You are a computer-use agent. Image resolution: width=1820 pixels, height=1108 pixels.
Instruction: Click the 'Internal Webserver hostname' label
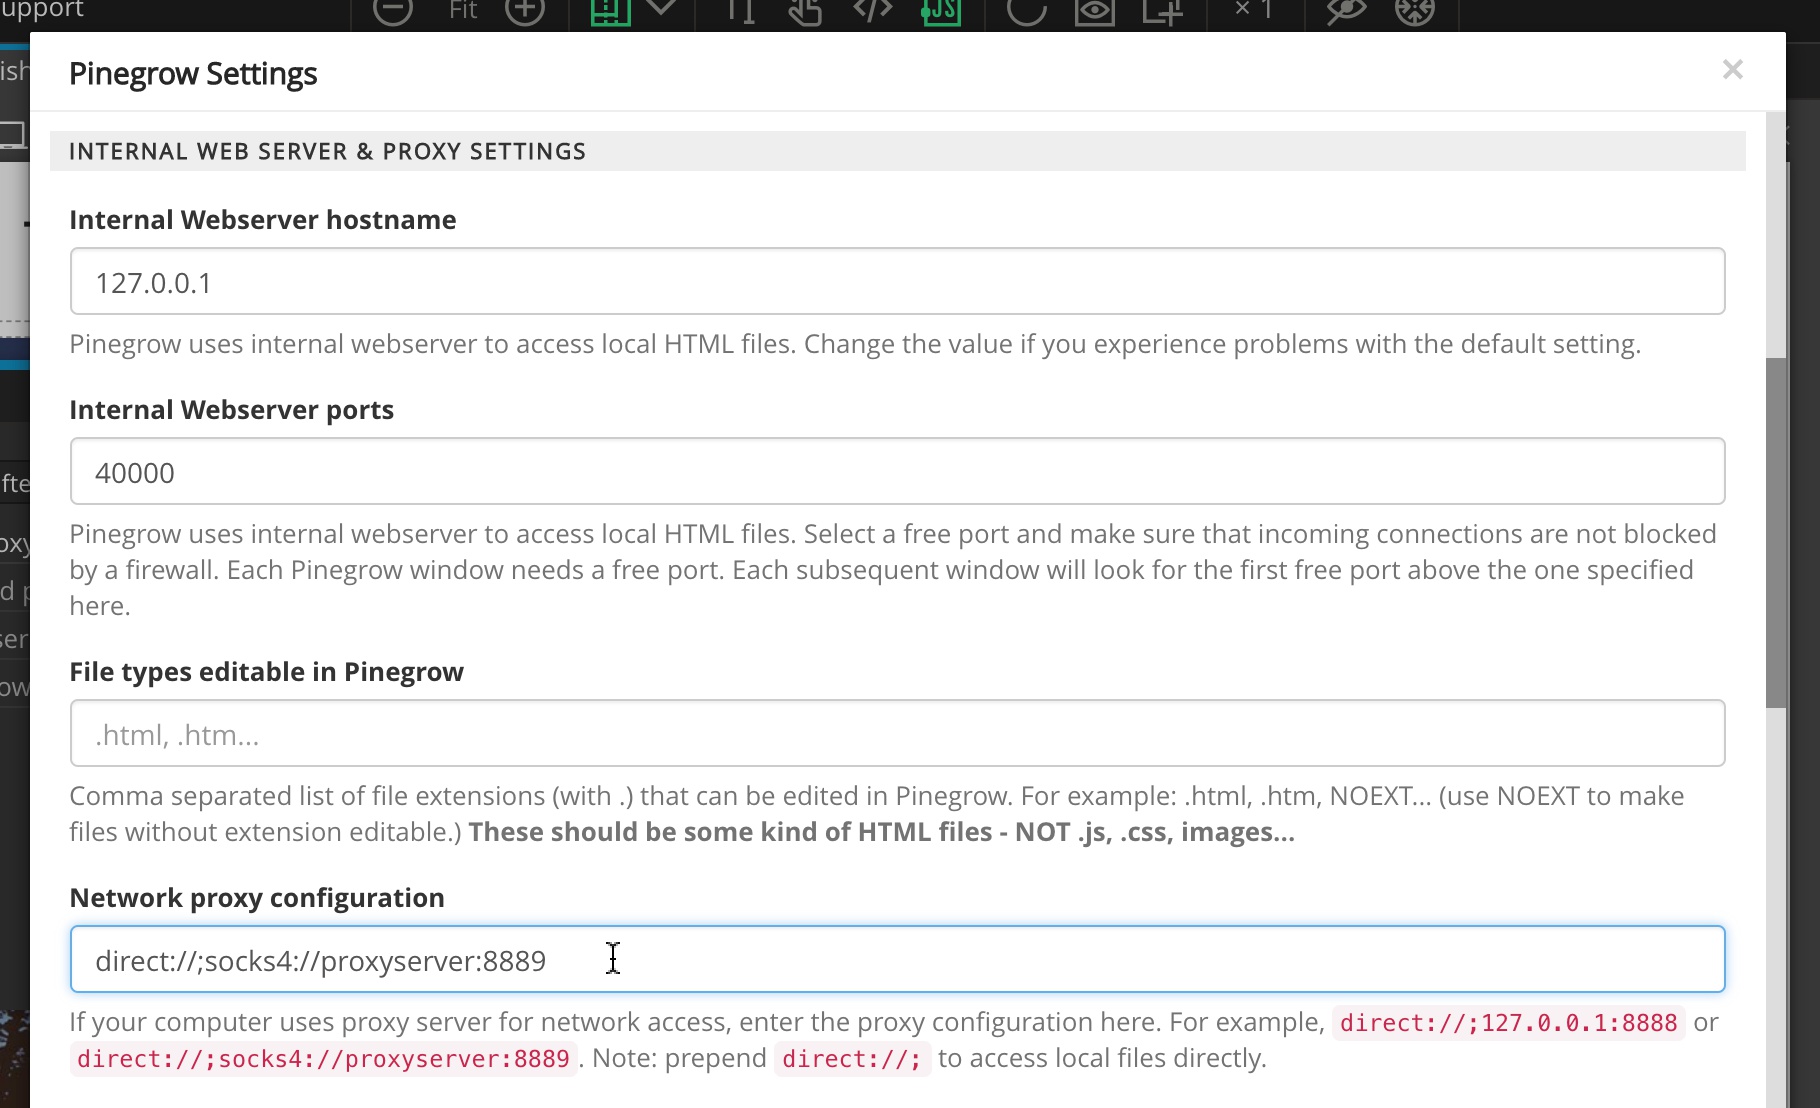point(263,220)
